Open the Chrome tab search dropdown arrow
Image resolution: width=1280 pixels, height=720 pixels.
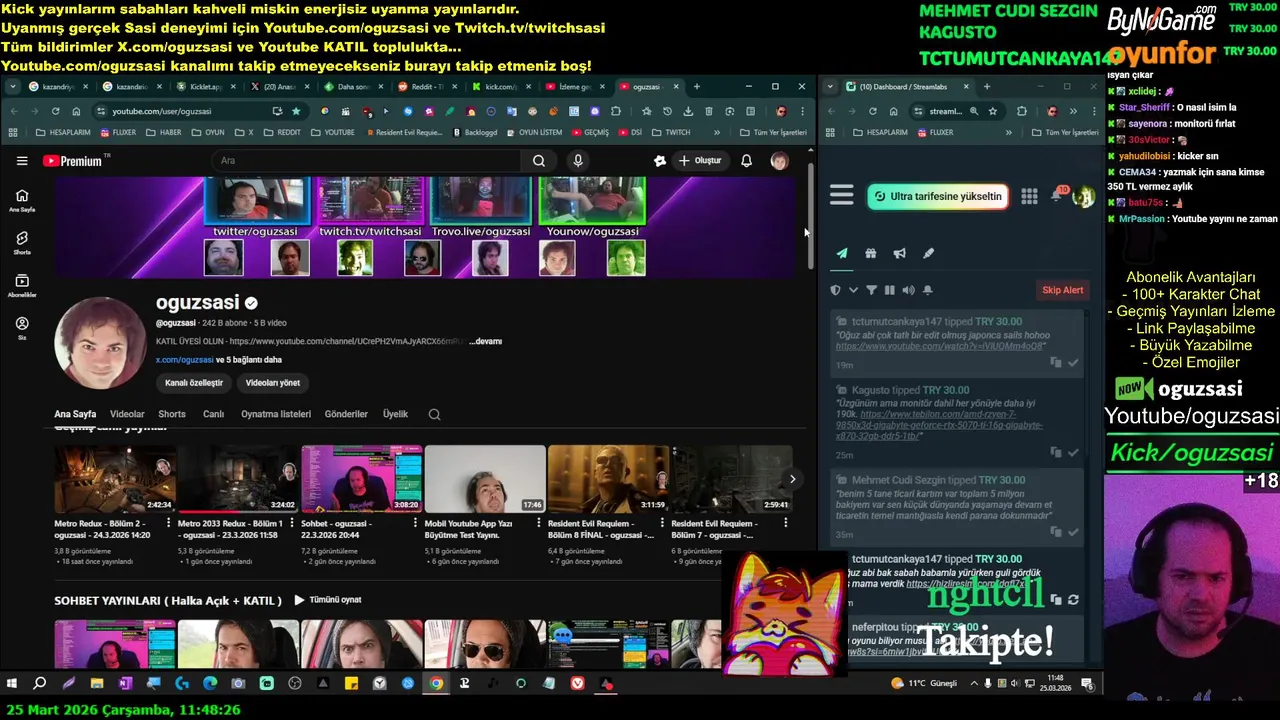coord(13,87)
